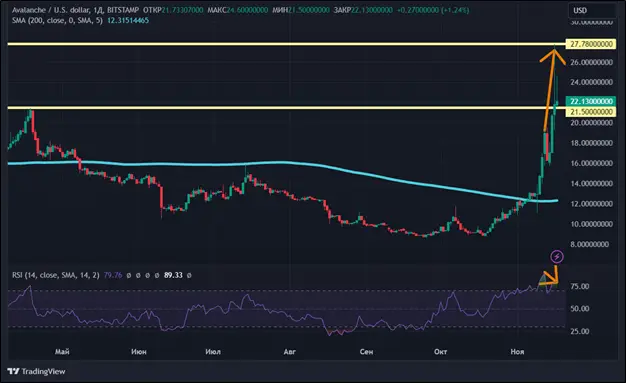The height and width of the screenshot is (383, 626).
Task: Click the SMA value 12.31514465
Action: click(x=128, y=20)
